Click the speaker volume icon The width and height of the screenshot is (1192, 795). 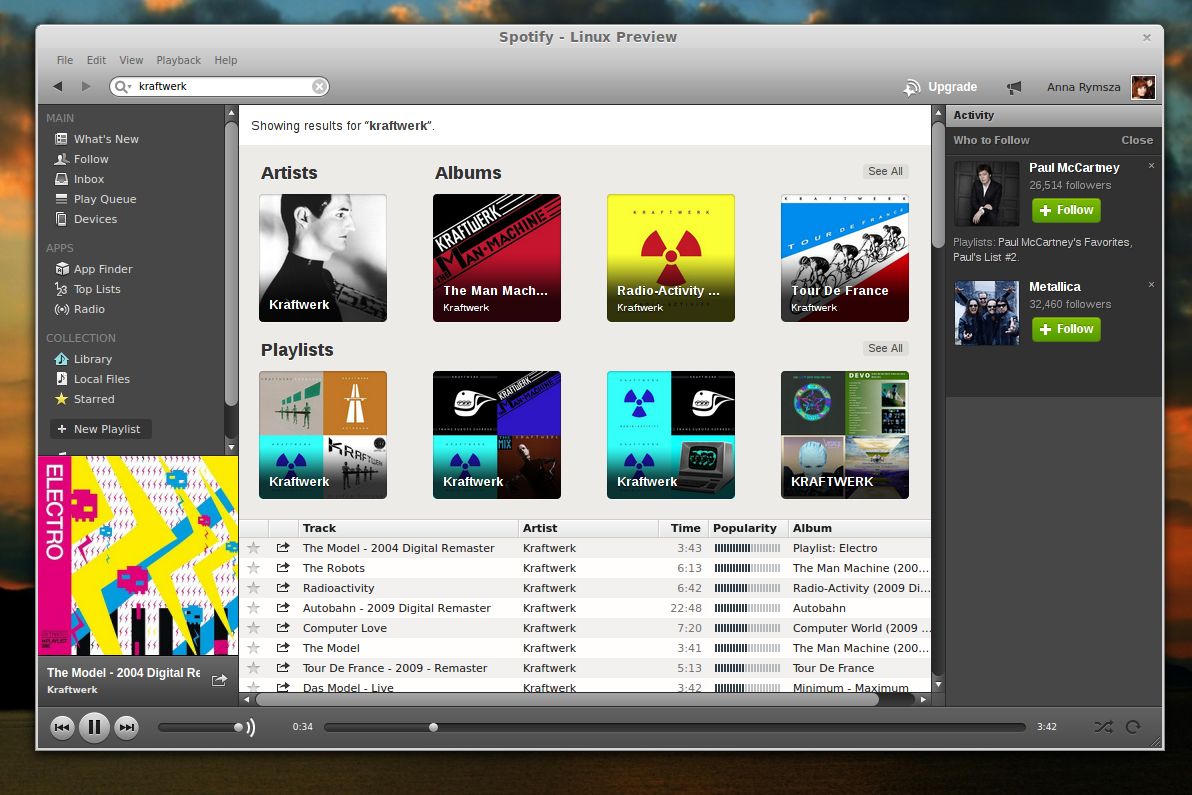tap(251, 727)
